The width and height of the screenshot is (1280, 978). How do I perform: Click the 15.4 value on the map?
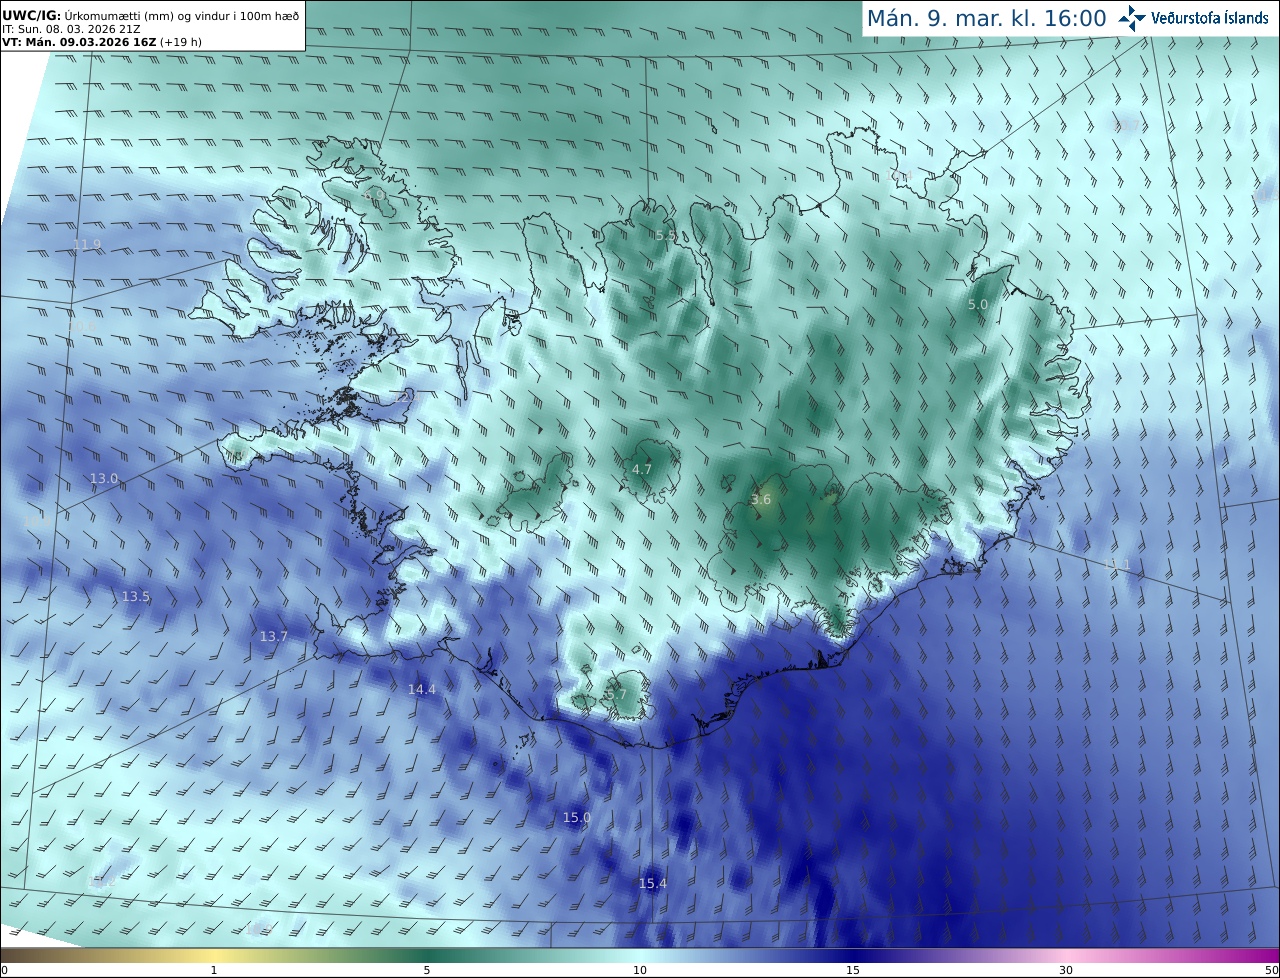pyautogui.click(x=652, y=884)
